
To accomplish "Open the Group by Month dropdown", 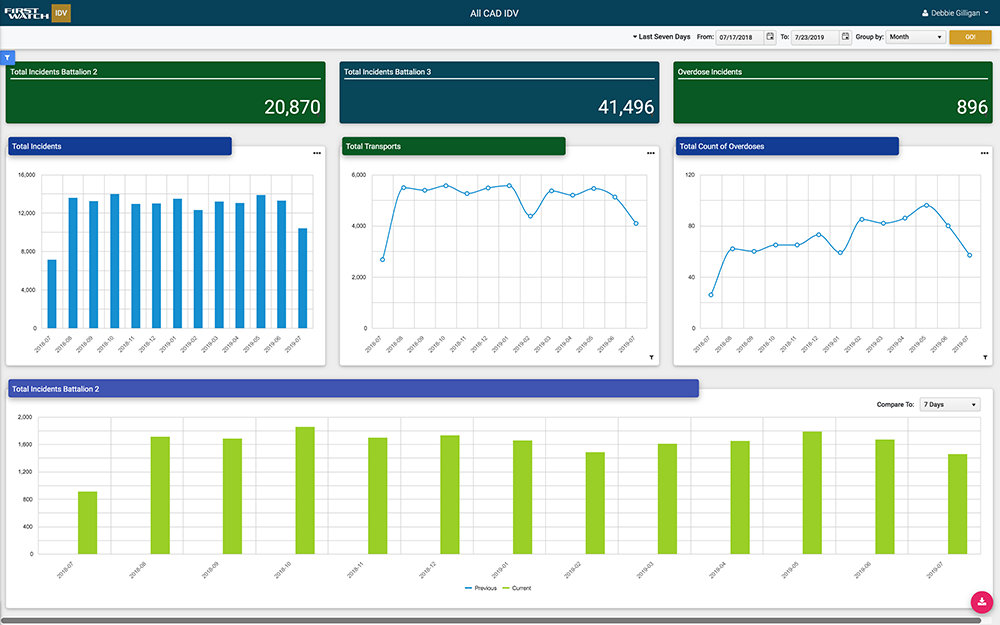I will 915,37.
